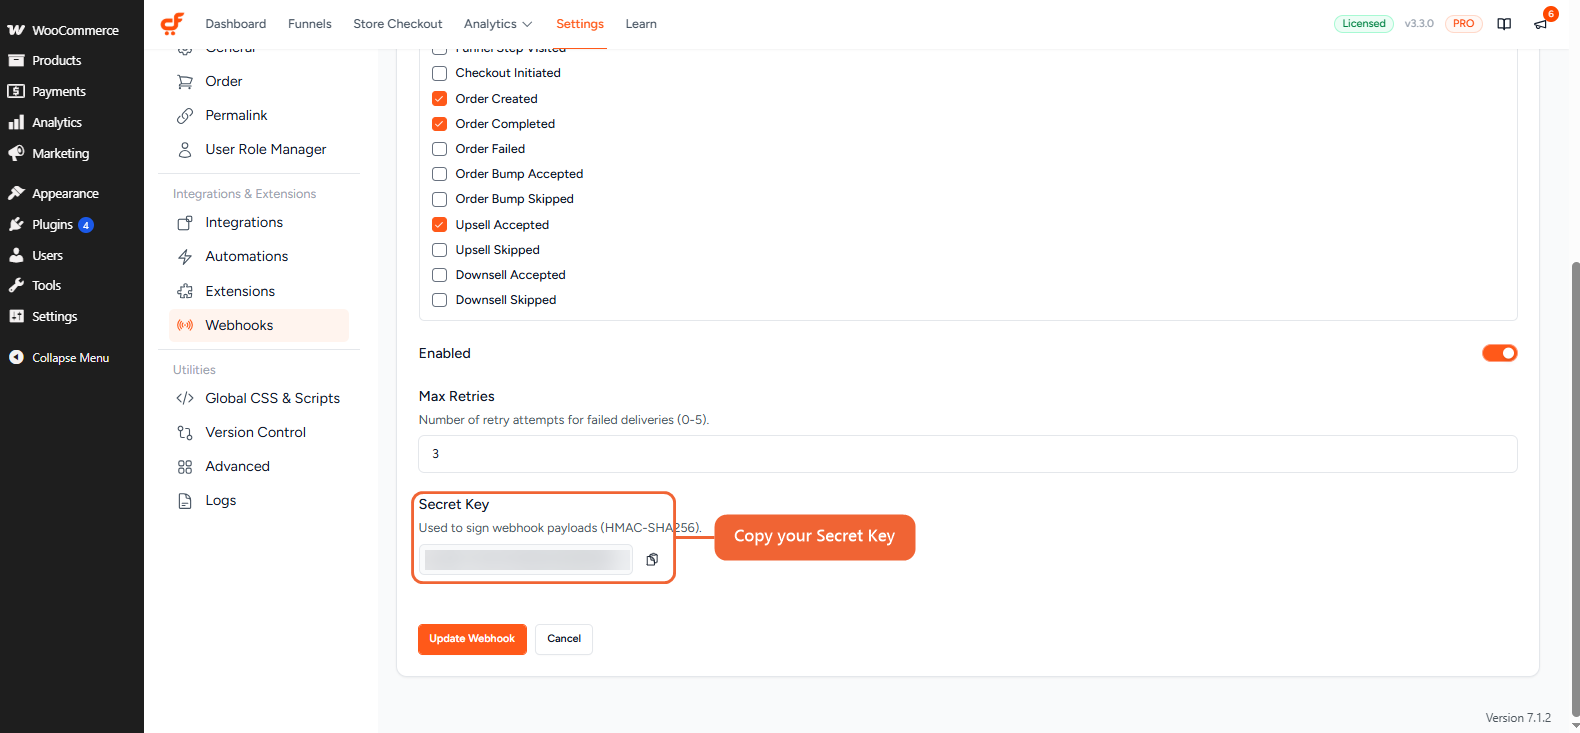
Task: Open the Learn tab
Action: point(641,24)
